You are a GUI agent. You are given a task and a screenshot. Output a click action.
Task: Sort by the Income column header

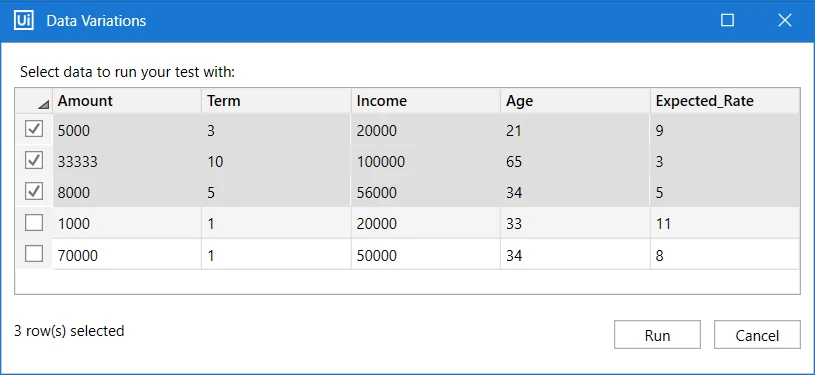[426, 101]
